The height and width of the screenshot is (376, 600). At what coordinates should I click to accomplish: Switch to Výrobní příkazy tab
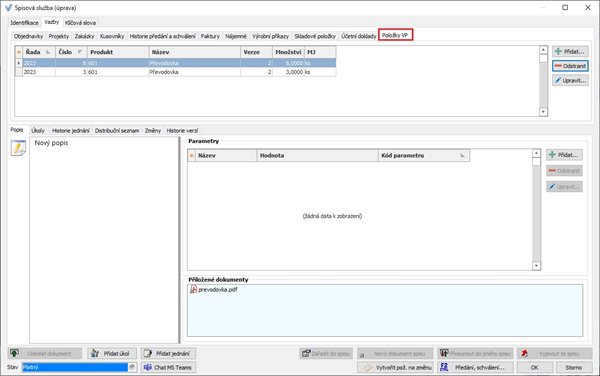270,36
